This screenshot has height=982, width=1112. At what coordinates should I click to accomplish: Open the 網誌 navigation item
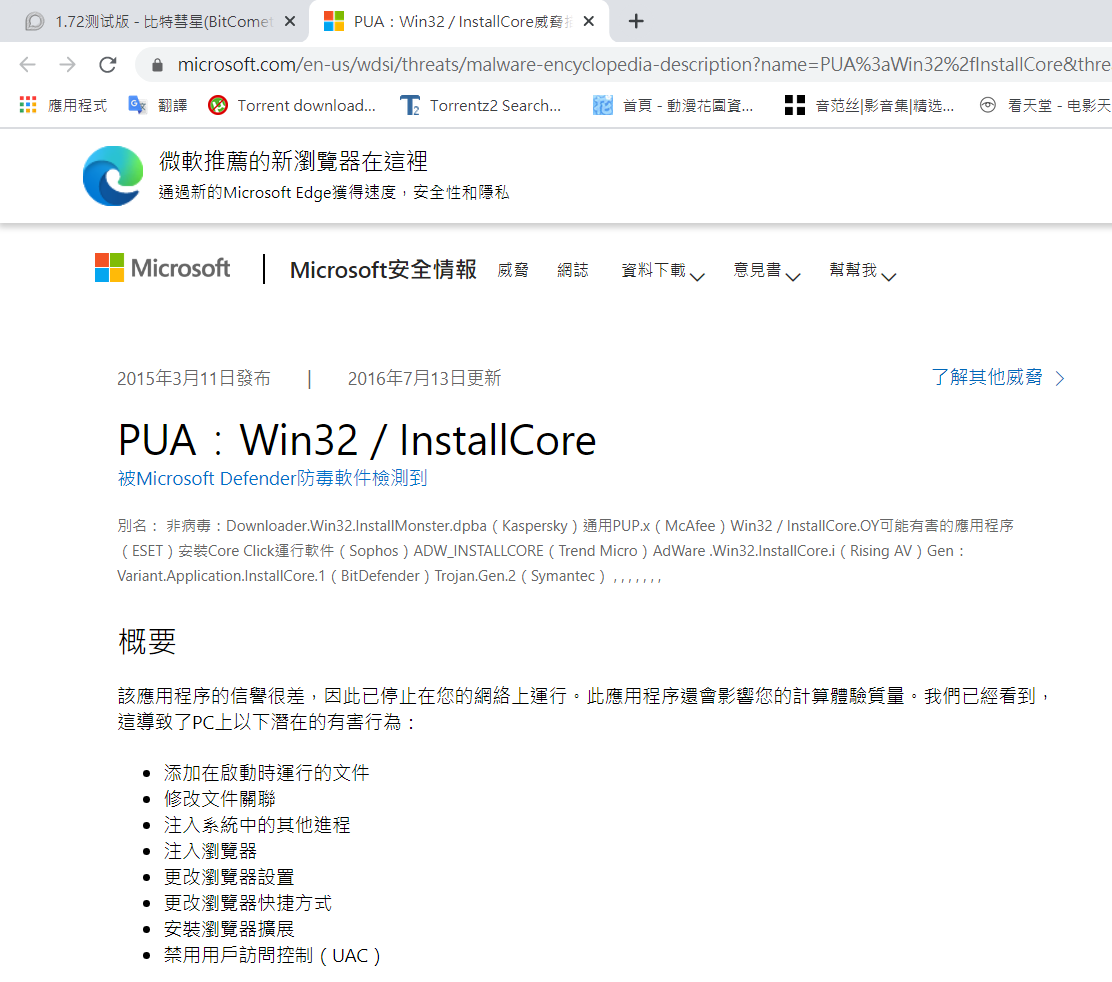[572, 270]
